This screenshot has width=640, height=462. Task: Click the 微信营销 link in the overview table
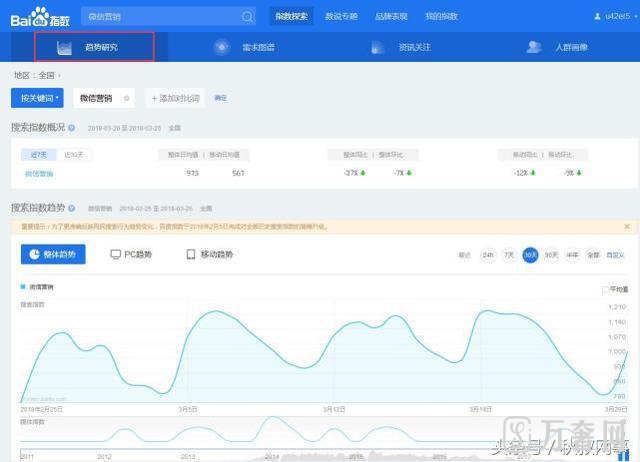tap(39, 174)
